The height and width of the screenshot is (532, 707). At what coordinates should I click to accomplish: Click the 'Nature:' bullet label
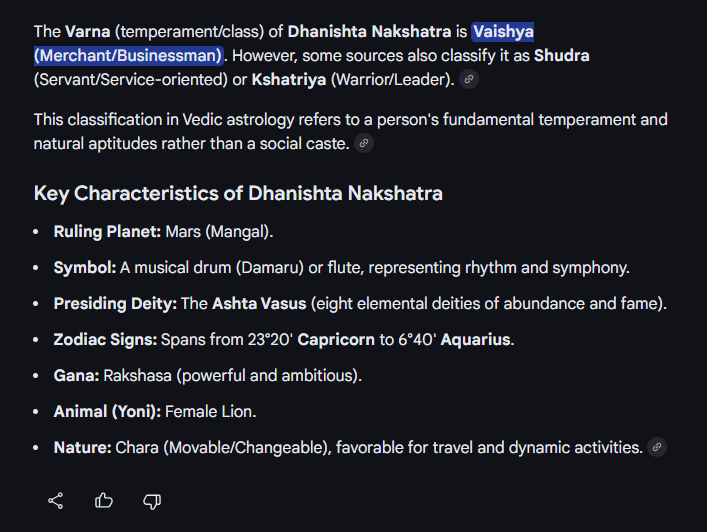pyautogui.click(x=82, y=447)
